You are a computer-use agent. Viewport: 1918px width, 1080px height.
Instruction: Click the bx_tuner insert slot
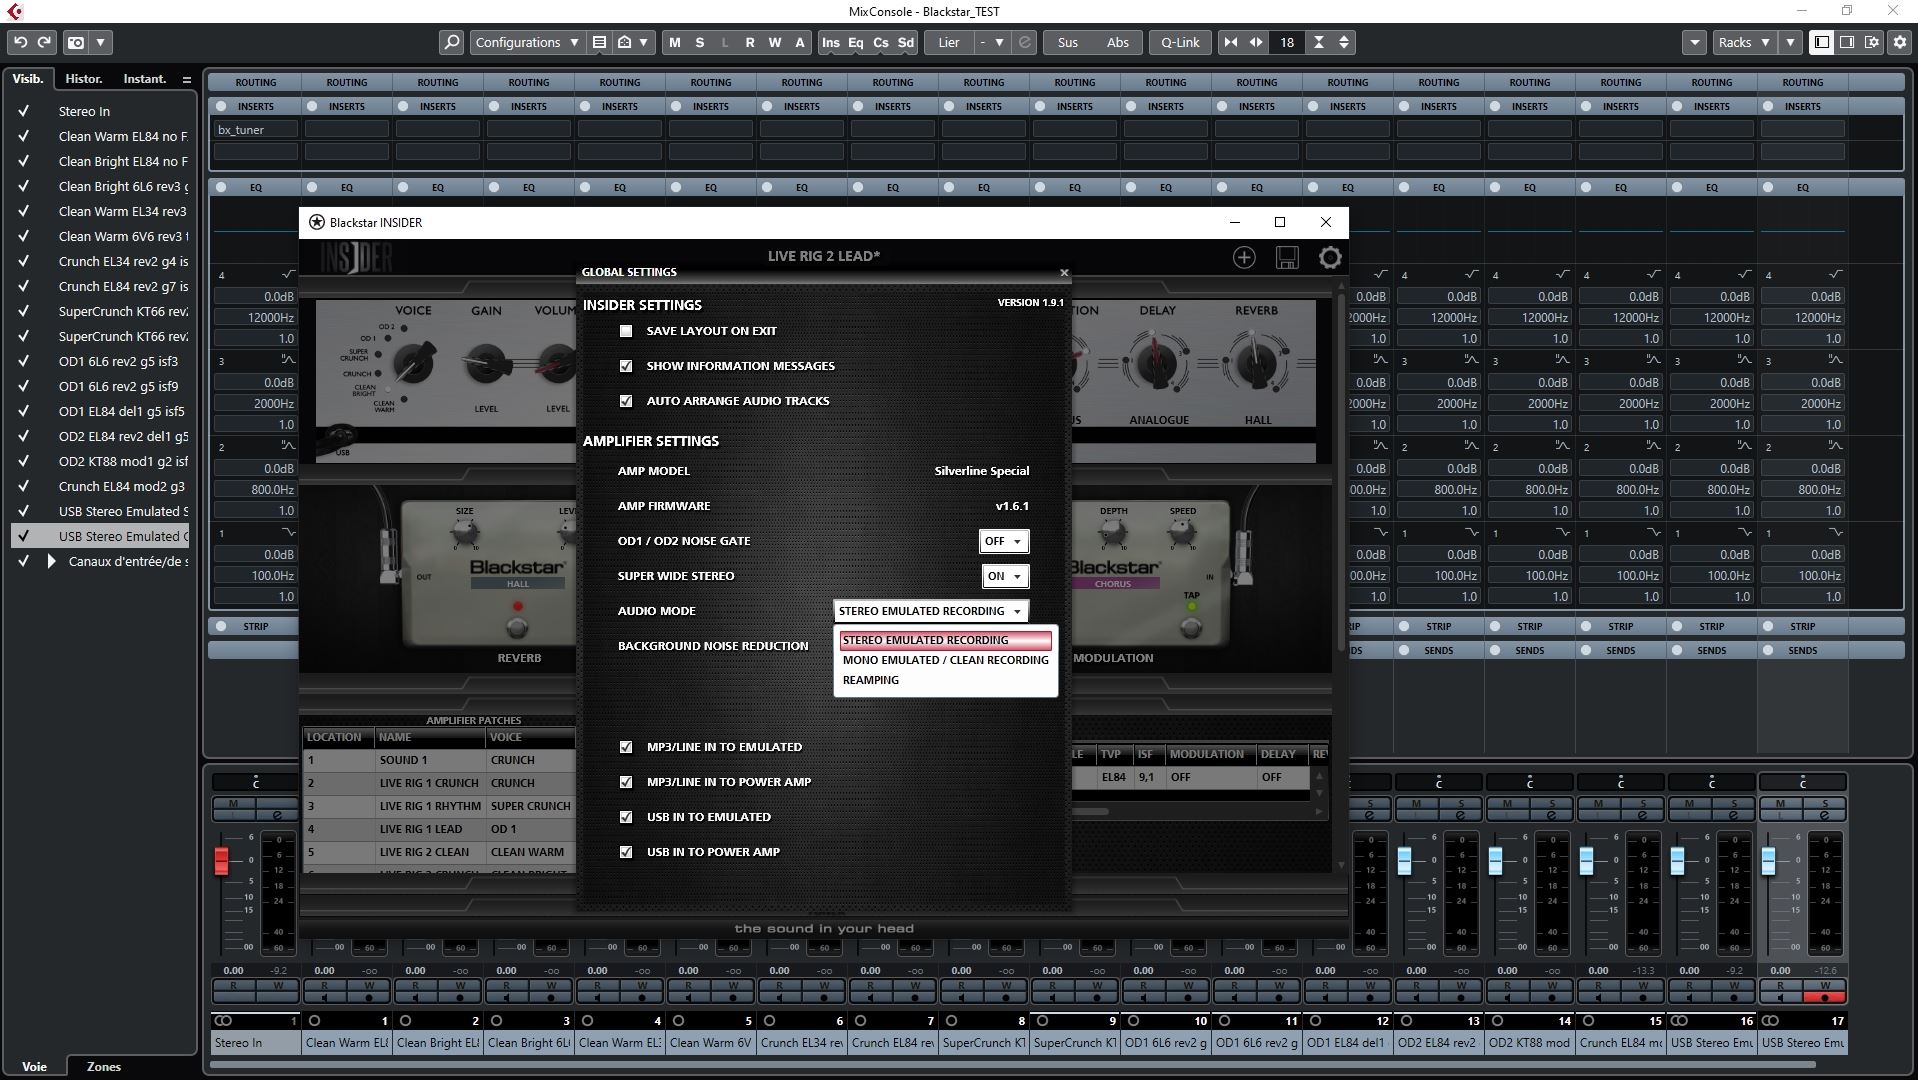[x=255, y=129]
